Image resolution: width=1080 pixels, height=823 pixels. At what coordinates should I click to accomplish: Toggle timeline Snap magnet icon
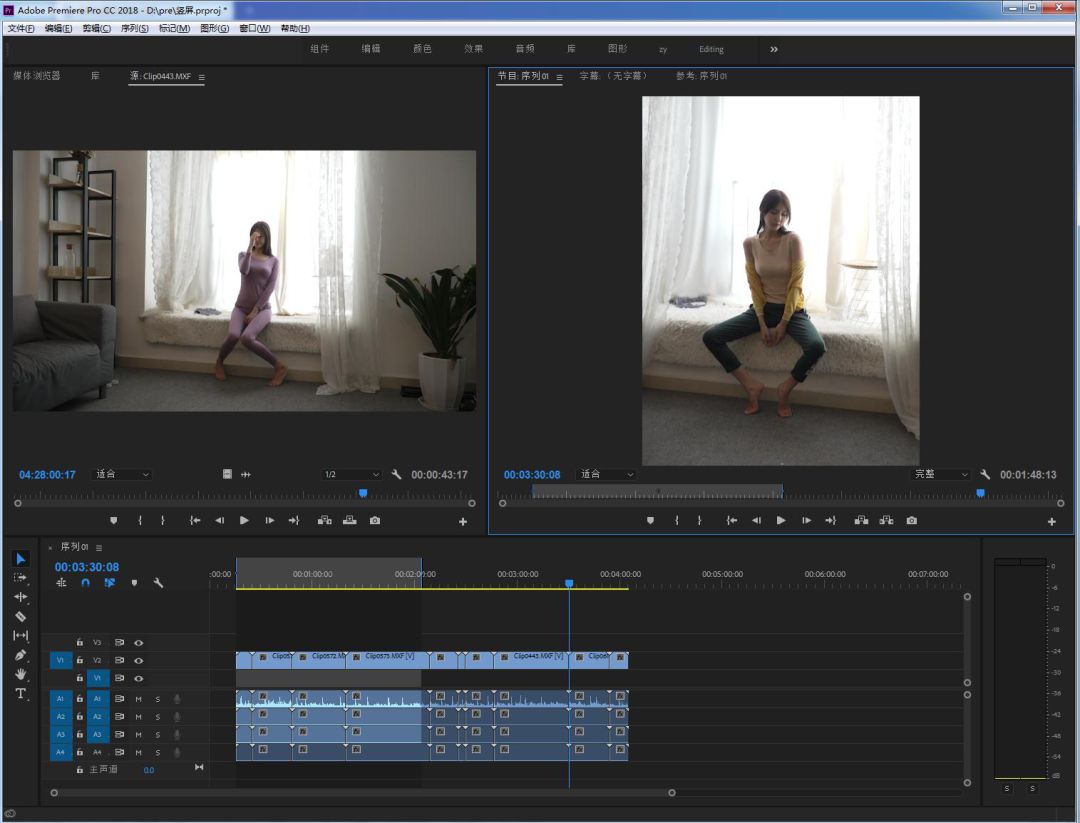pos(85,583)
